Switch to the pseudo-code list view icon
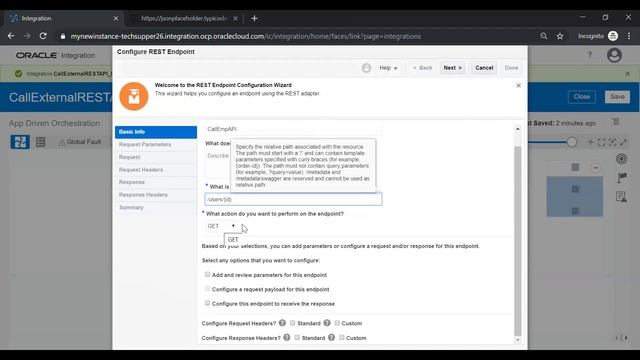This screenshot has height=360, width=640. coord(40,142)
